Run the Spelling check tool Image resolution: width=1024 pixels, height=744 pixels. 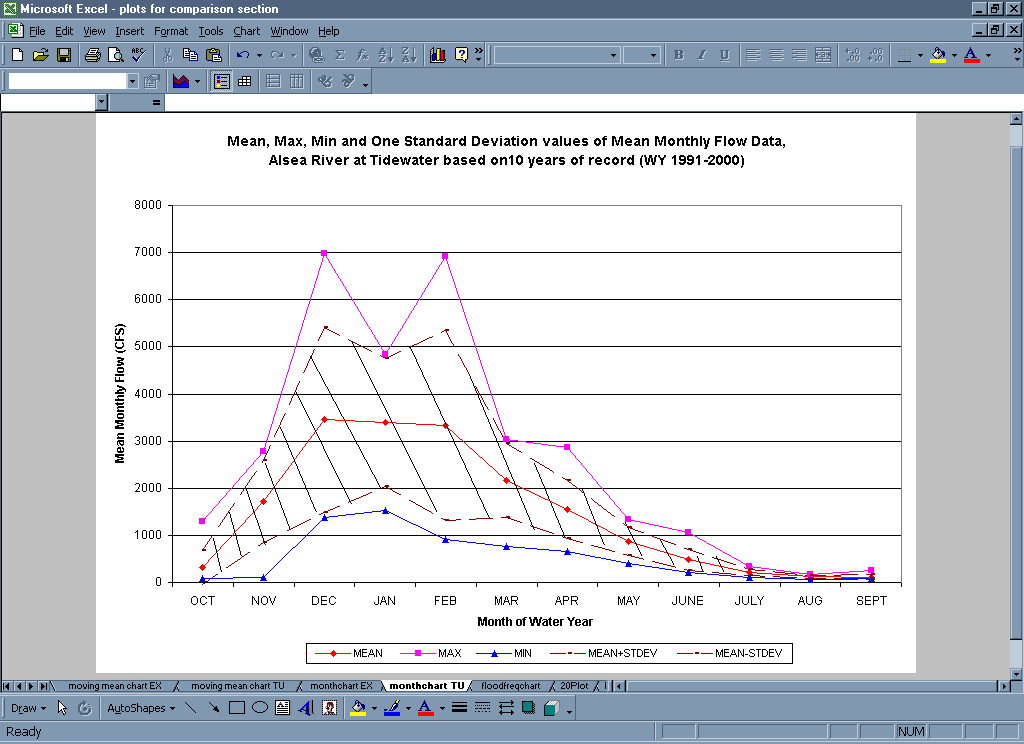click(x=138, y=55)
